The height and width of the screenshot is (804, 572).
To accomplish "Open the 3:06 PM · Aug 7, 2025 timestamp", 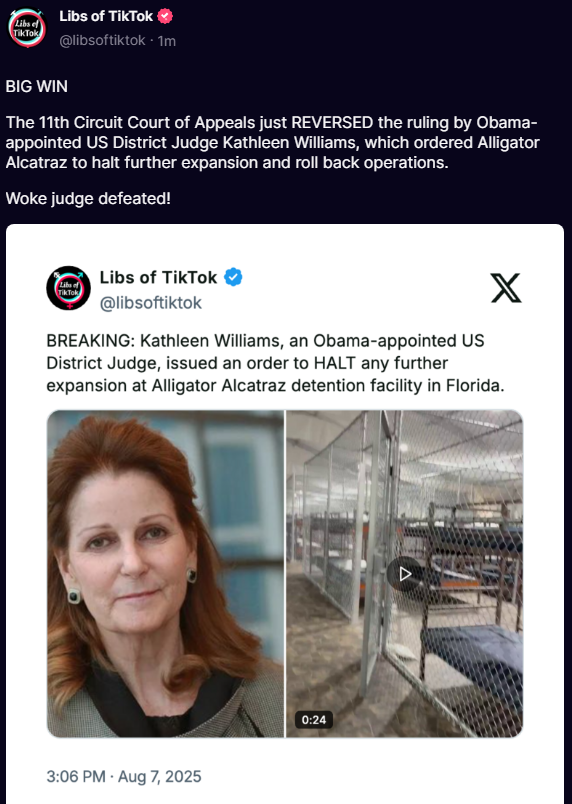I will (124, 776).
